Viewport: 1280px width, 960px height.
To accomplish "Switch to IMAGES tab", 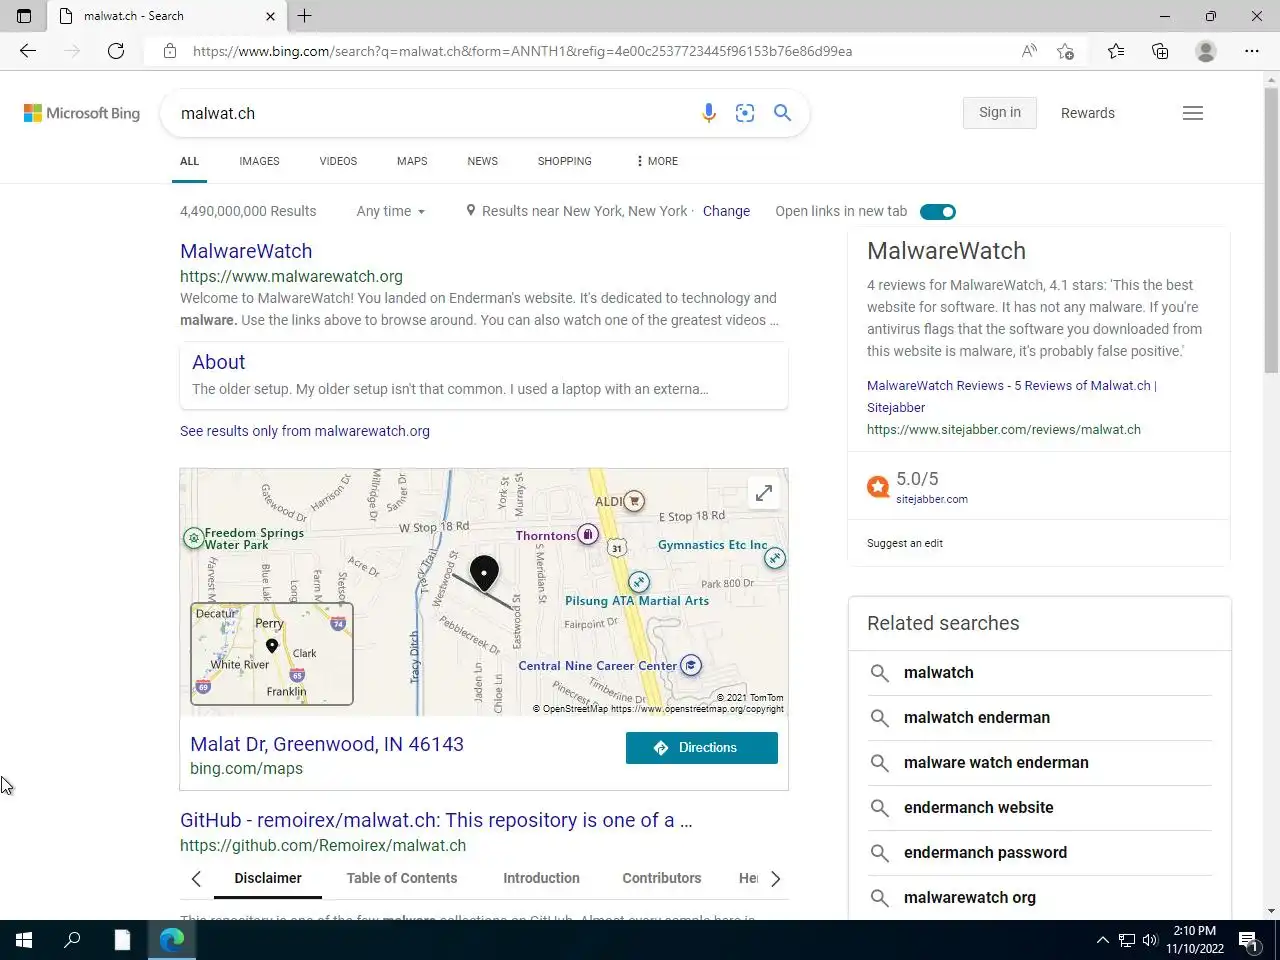I will pos(259,161).
